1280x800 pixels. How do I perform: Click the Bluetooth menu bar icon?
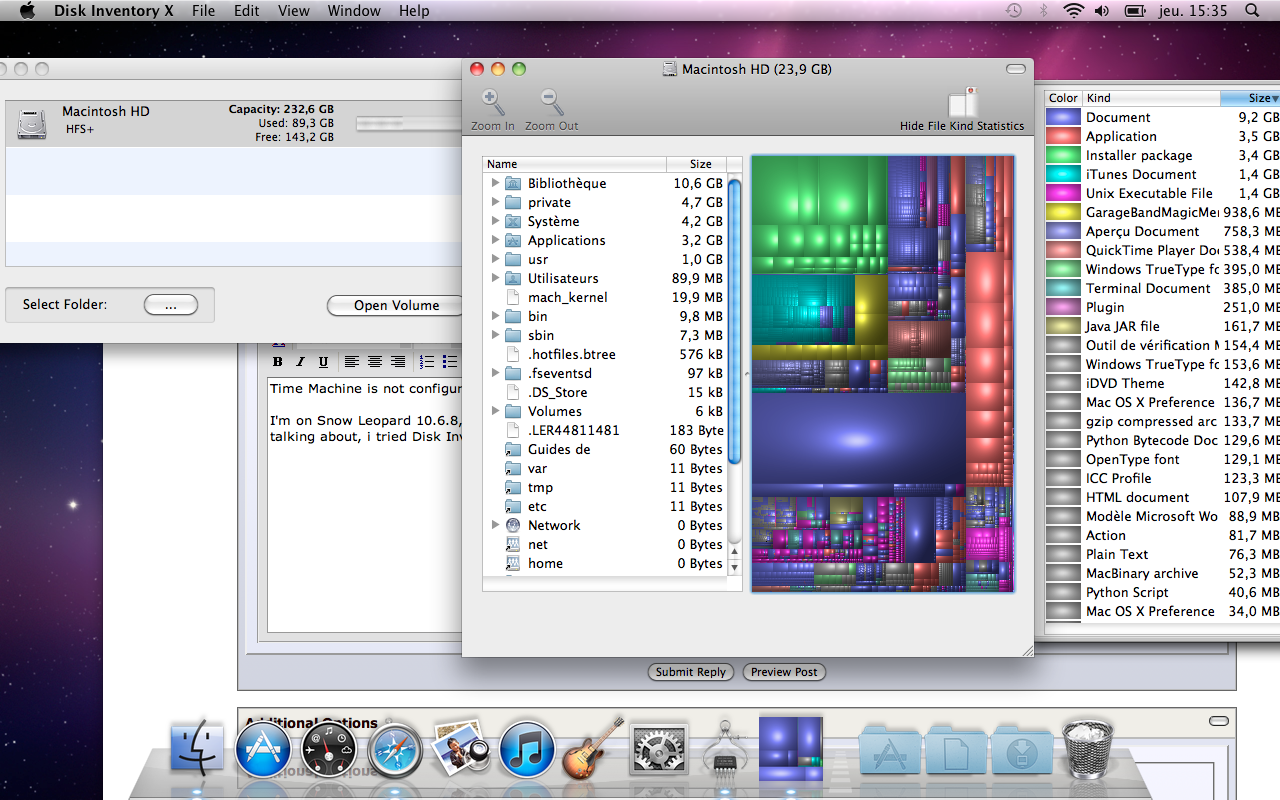(1044, 11)
